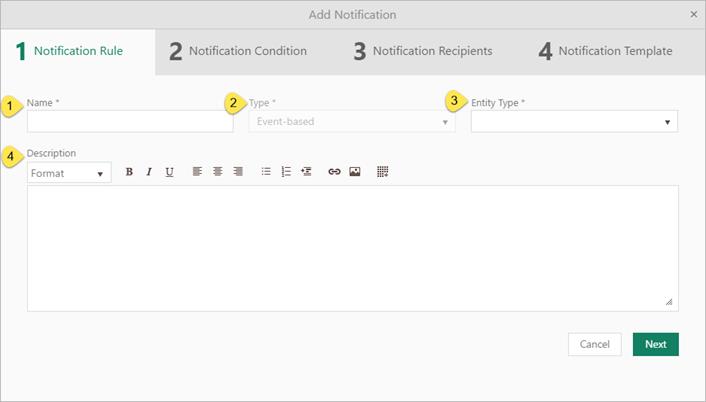The image size is (706, 402).
Task: Insert an image into the description
Action: [x=354, y=172]
